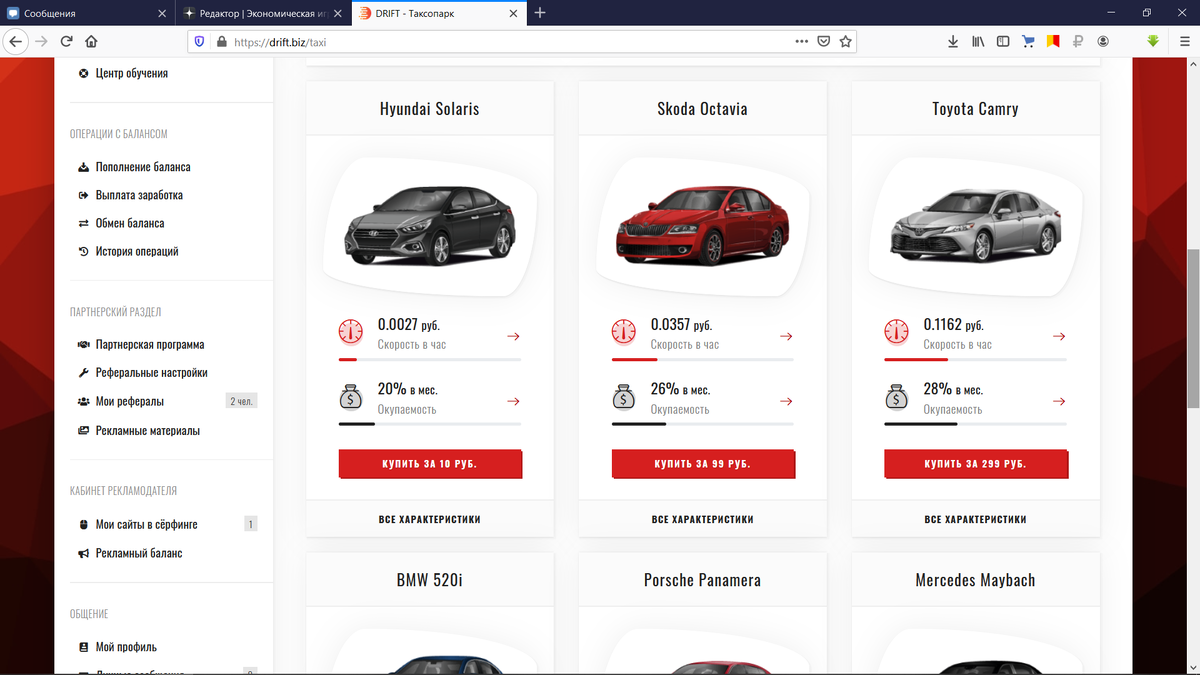Open the tracking protection shield icon
The image size is (1200, 675).
point(199,42)
